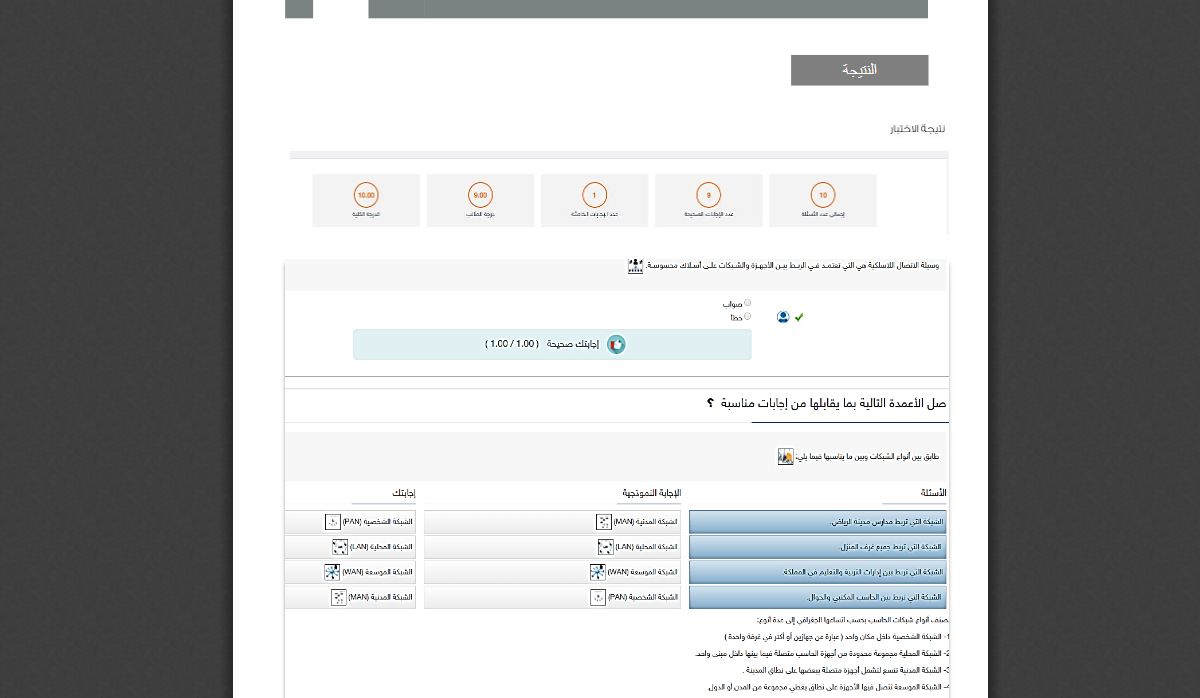Click the LAN icon in the إجابتك column

pos(340,547)
